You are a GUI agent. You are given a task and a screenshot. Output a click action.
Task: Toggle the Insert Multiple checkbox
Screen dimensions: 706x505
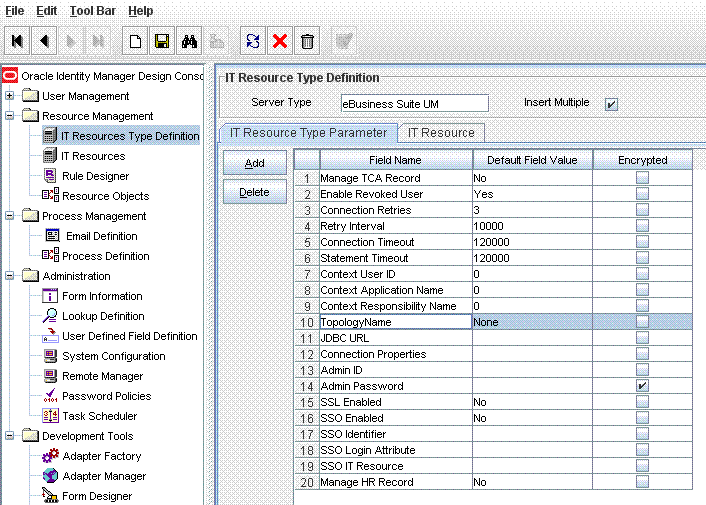(x=611, y=104)
